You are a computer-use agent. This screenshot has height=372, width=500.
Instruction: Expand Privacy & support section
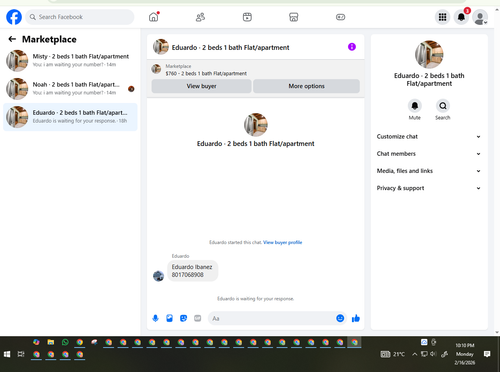coord(429,188)
